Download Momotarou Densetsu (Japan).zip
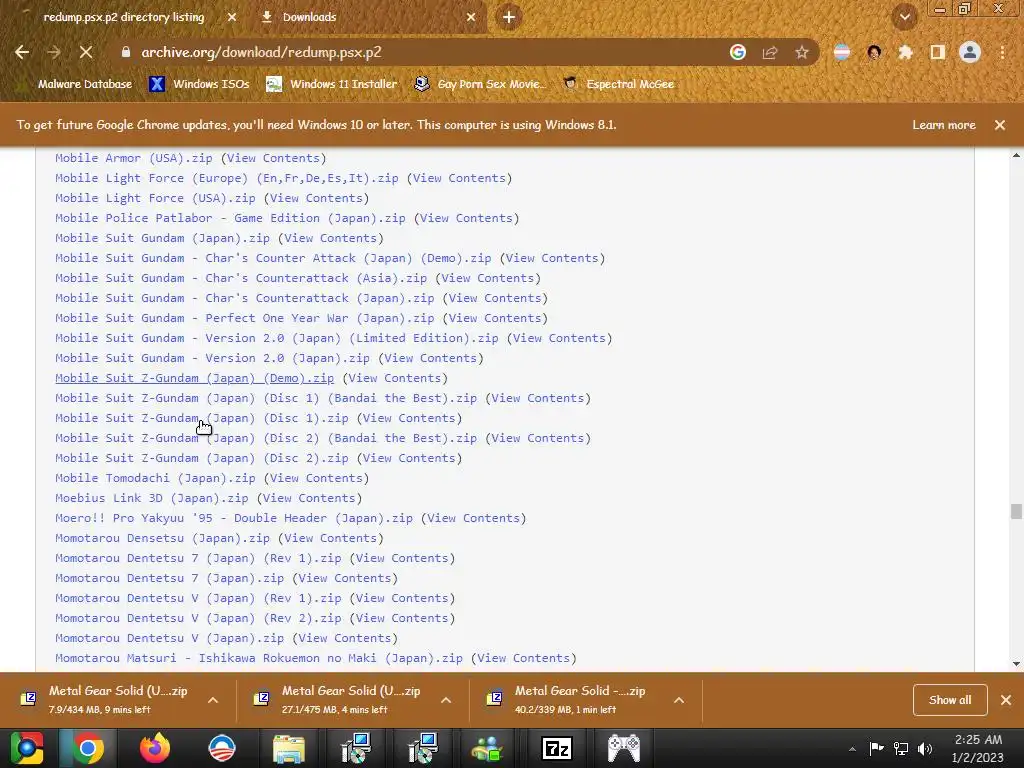The image size is (1024, 768). (x=162, y=538)
